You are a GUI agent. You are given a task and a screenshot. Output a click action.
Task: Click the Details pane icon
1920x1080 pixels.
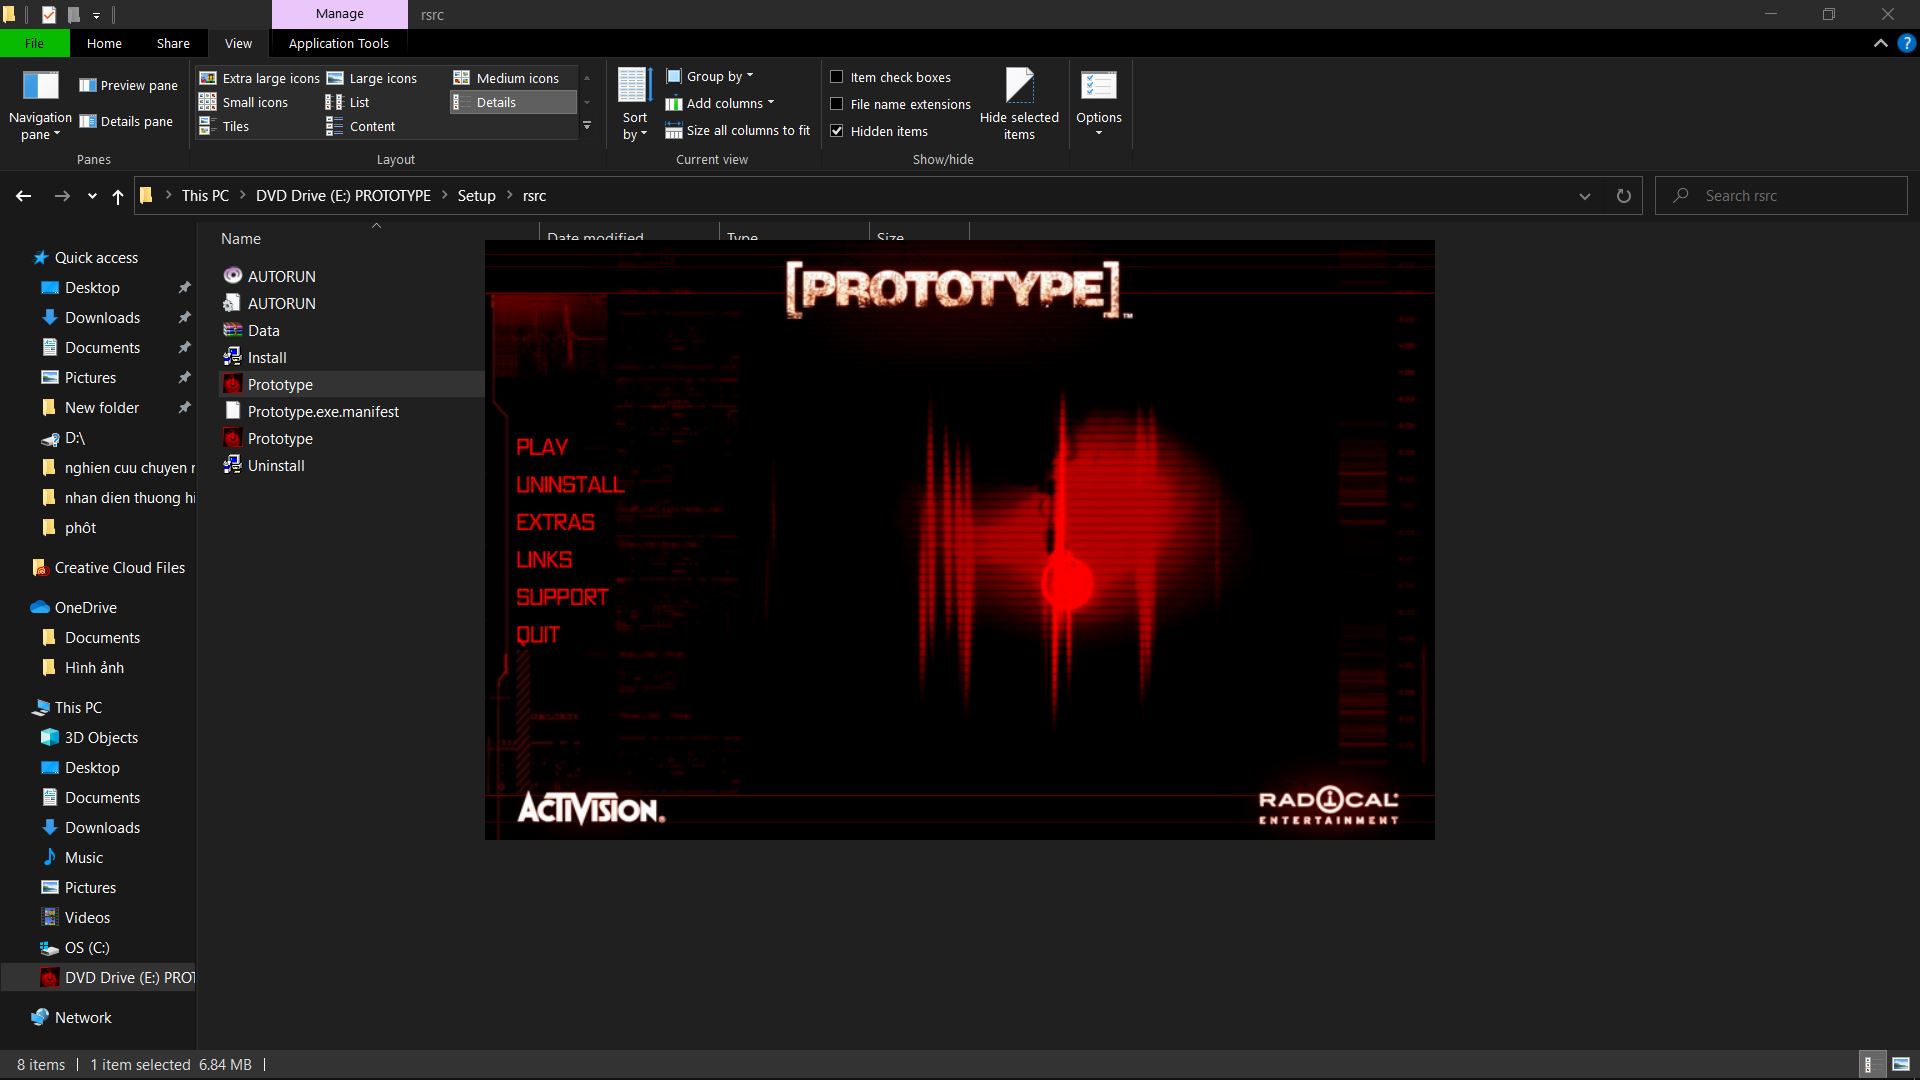(136, 120)
